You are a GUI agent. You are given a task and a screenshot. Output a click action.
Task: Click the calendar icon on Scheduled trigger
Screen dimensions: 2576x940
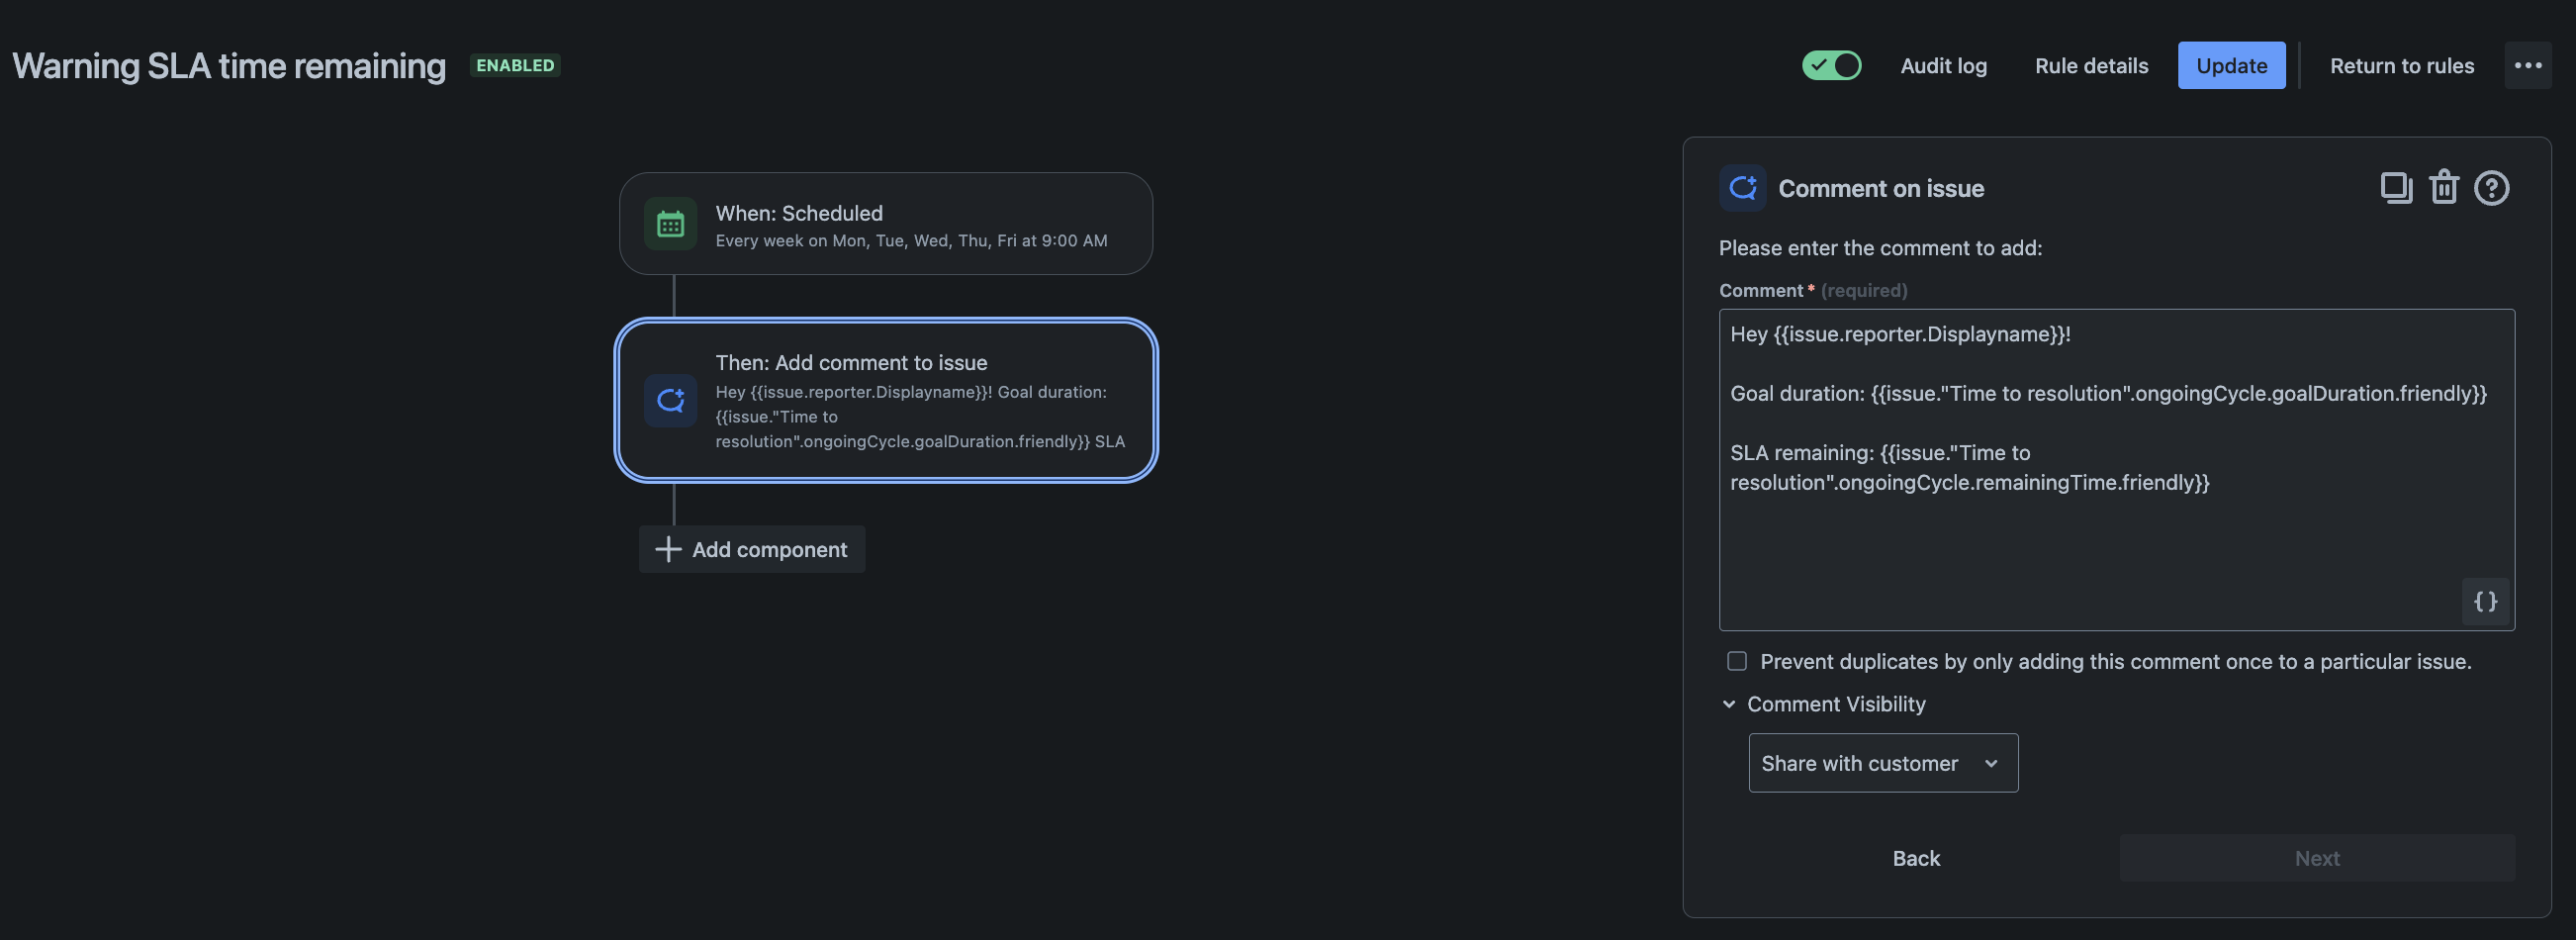[670, 224]
